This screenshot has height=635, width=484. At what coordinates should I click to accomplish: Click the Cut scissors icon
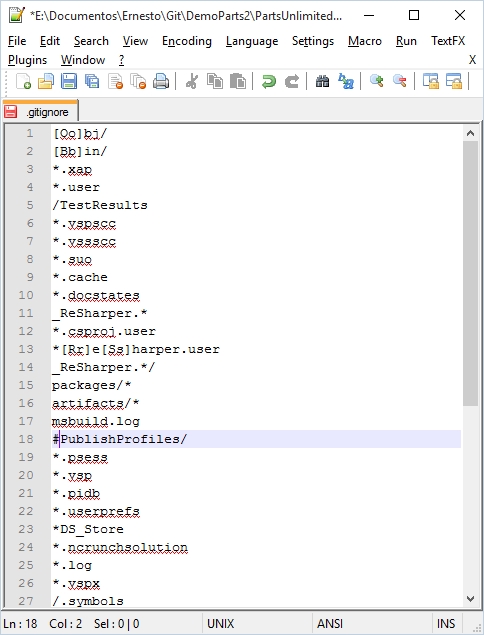(192, 81)
